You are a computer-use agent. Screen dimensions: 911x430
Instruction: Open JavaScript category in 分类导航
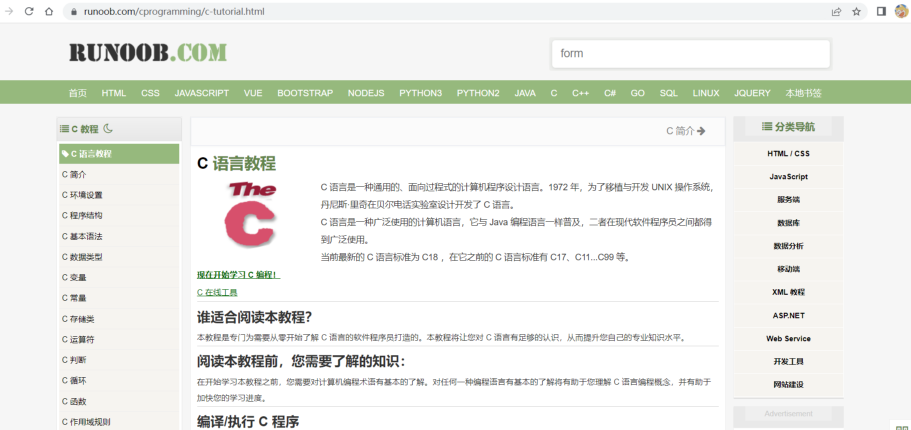788,177
